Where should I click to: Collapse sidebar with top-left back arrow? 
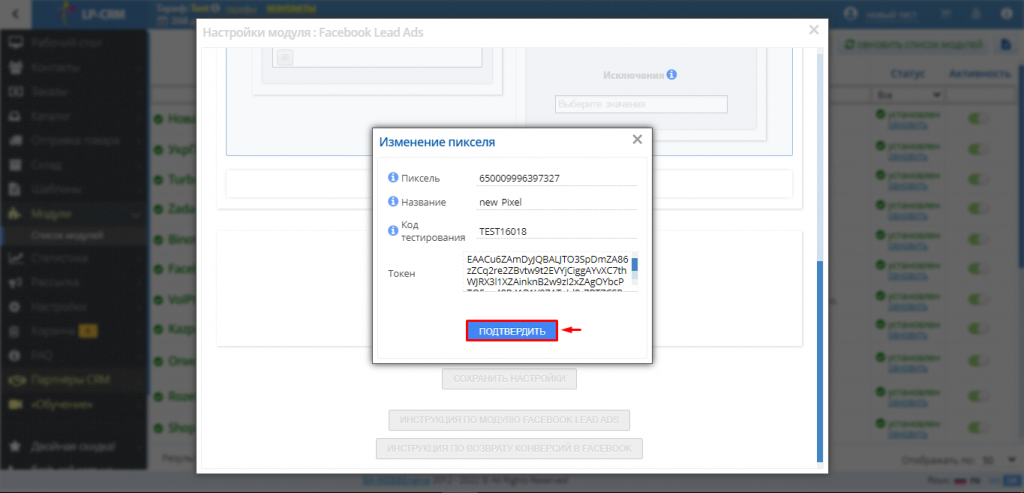[16, 13]
